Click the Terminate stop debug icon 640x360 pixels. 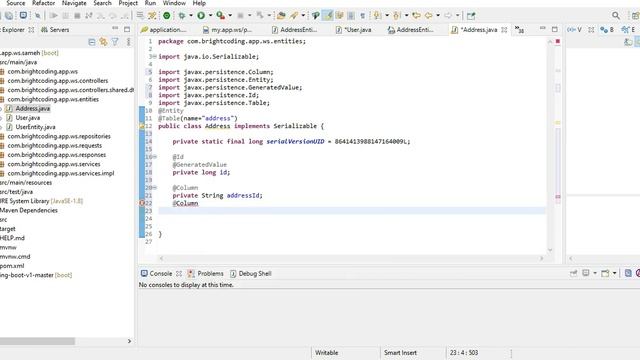(77, 16)
